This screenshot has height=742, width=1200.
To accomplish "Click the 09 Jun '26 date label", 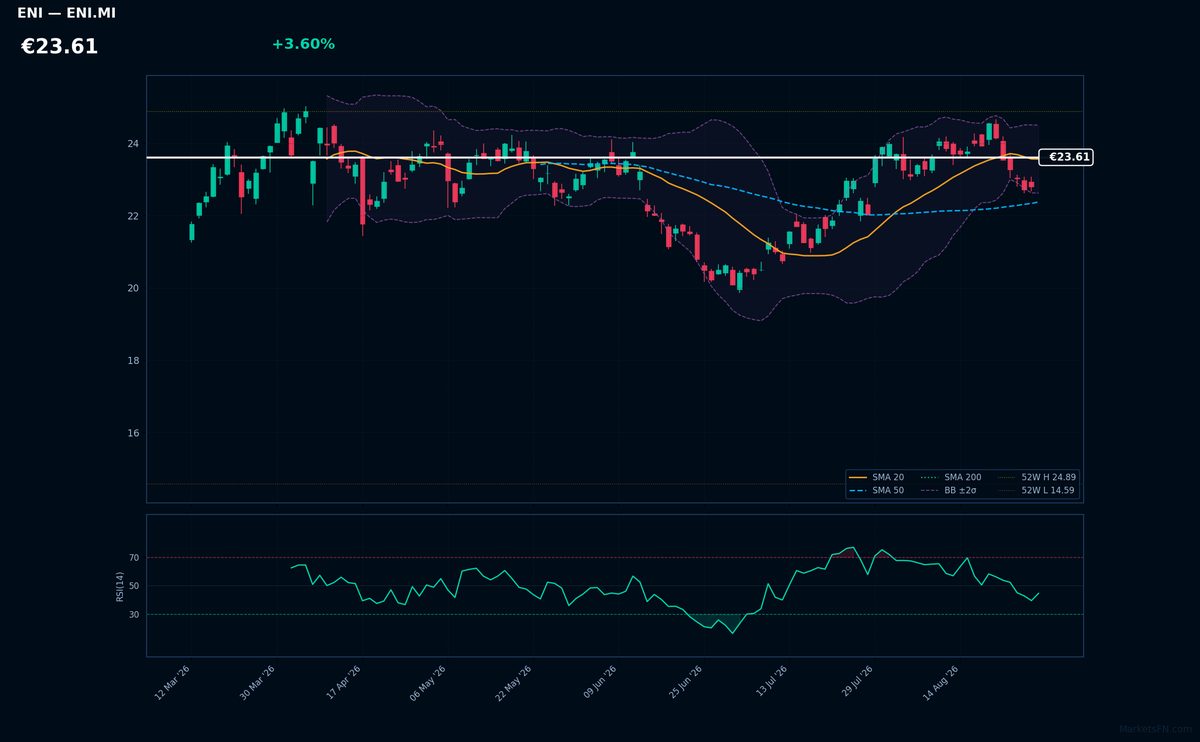I will tap(599, 682).
